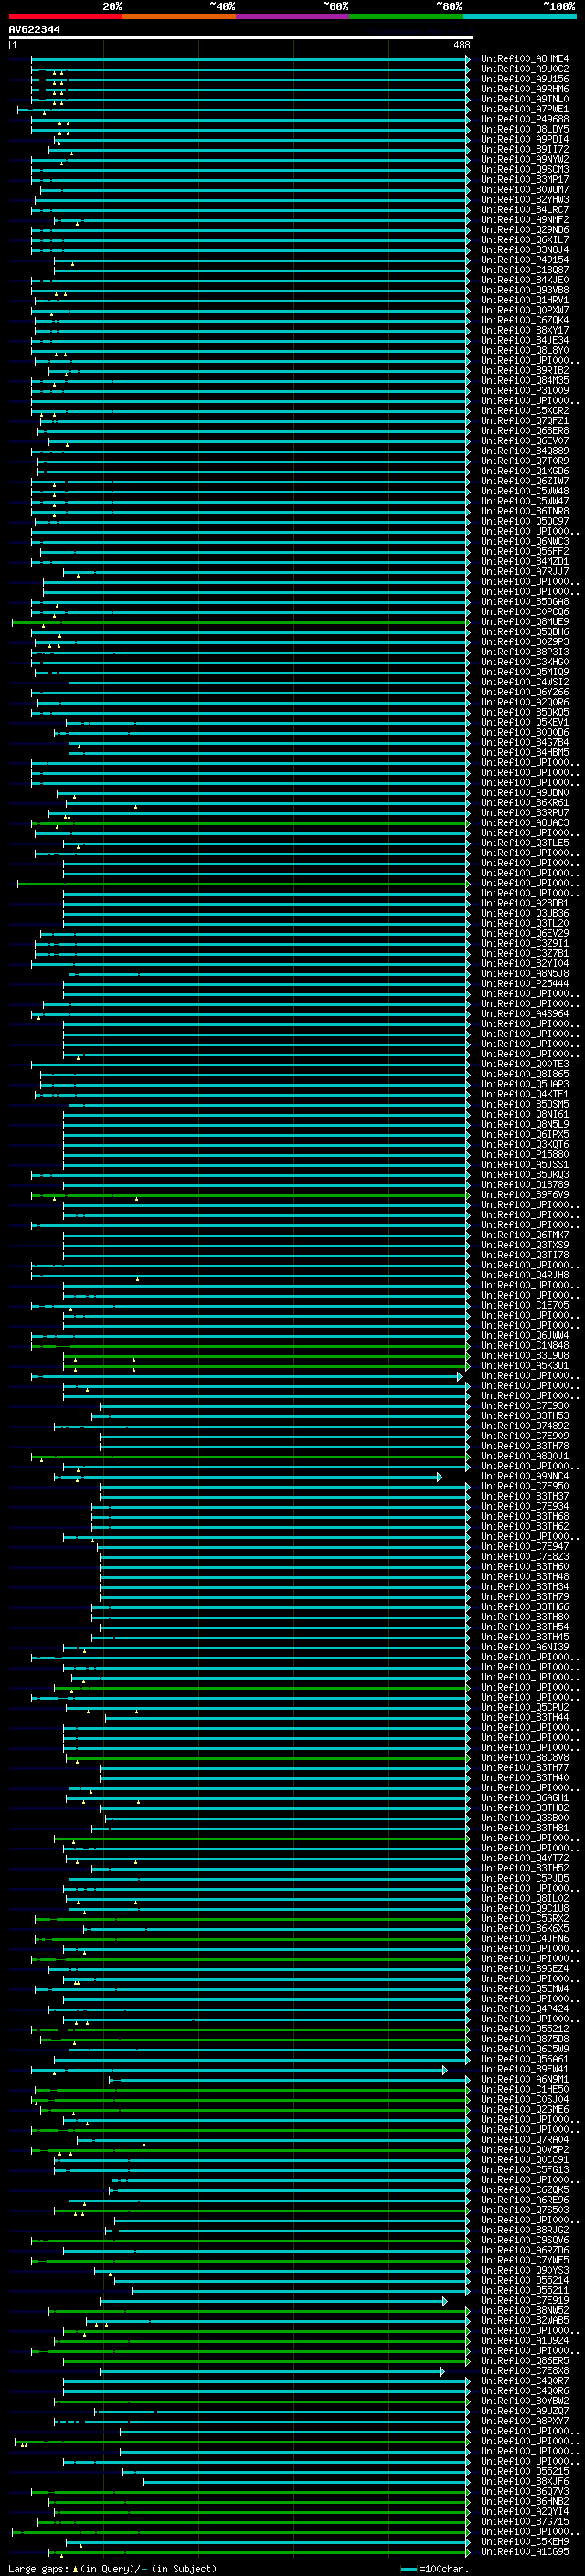585x2576 pixels.
Task: Select hit label UniRef100_A6NI39
Action: point(525,1647)
